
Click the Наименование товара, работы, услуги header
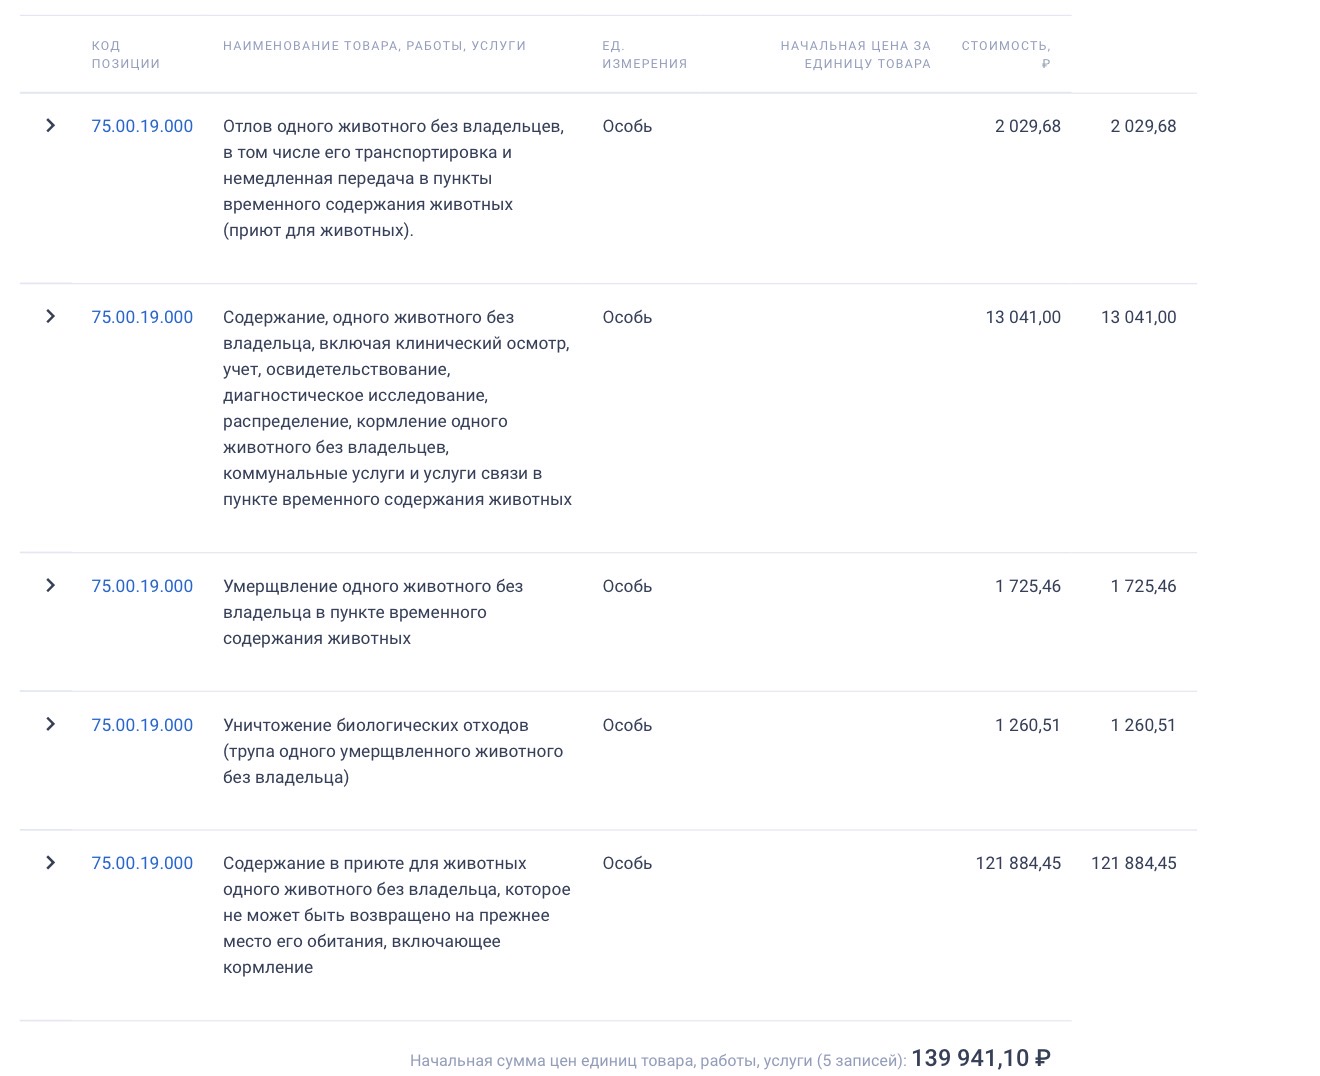click(x=374, y=46)
